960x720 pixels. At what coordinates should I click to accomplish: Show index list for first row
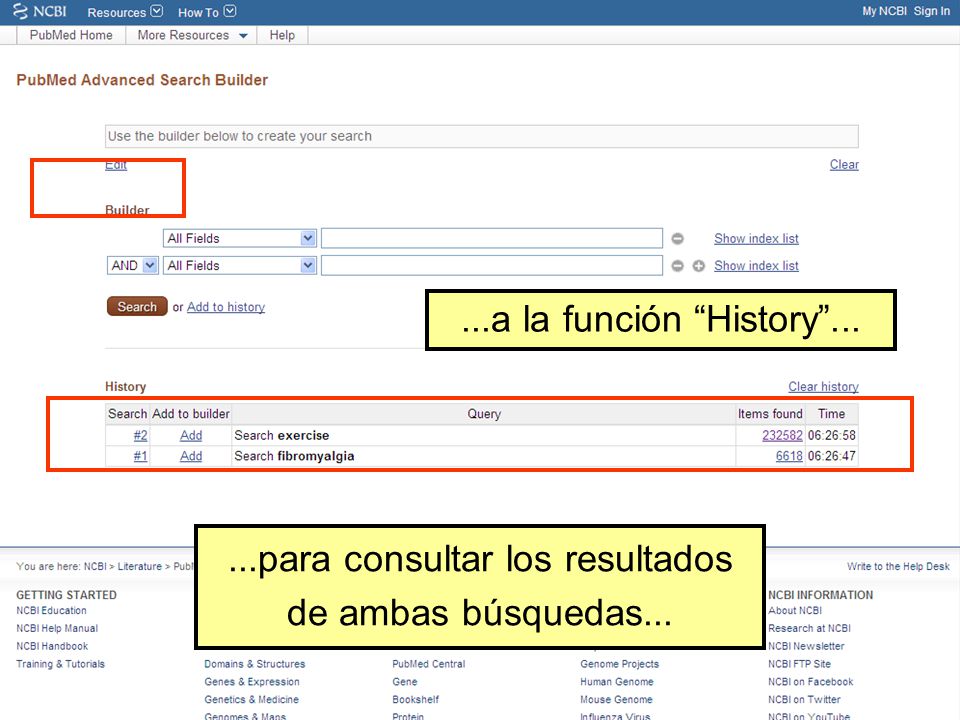[756, 239]
